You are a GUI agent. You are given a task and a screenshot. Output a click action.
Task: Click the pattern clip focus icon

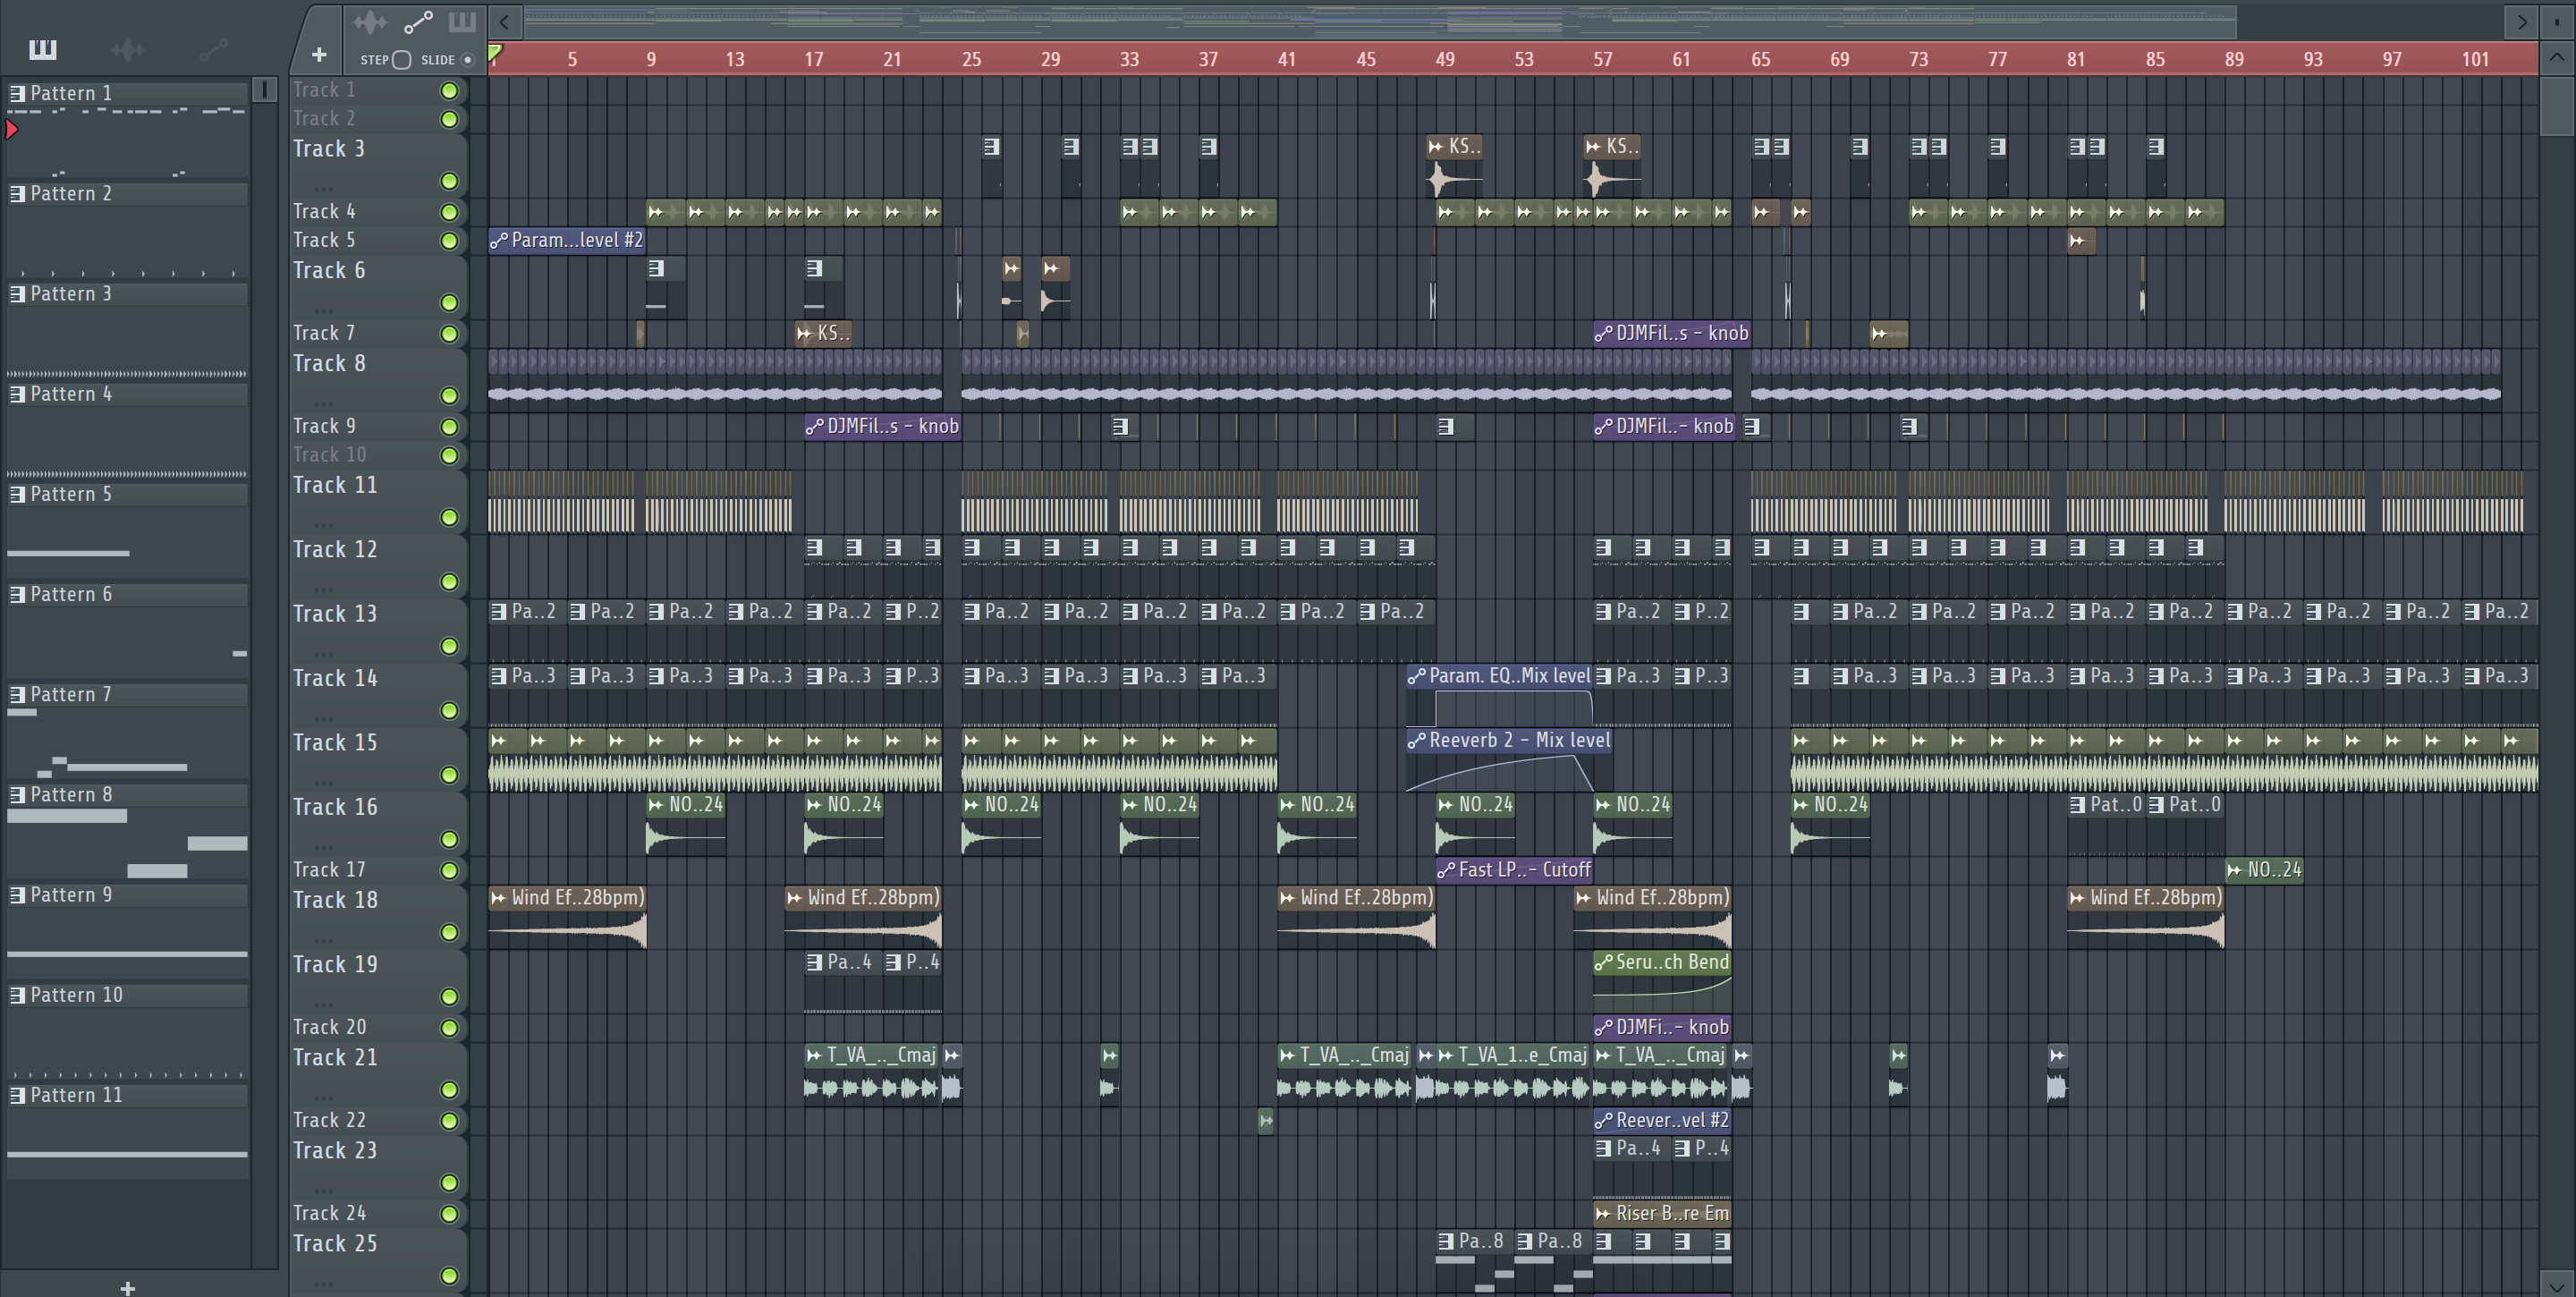(462, 22)
